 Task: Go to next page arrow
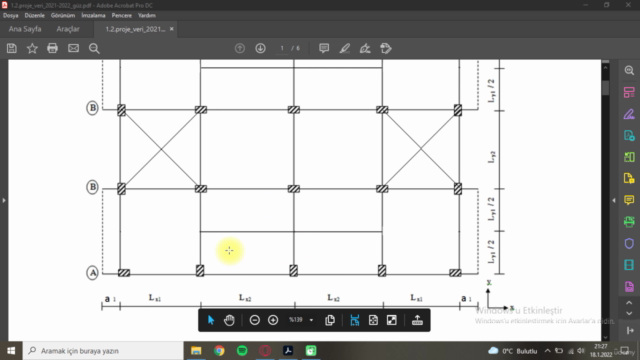tap(260, 48)
